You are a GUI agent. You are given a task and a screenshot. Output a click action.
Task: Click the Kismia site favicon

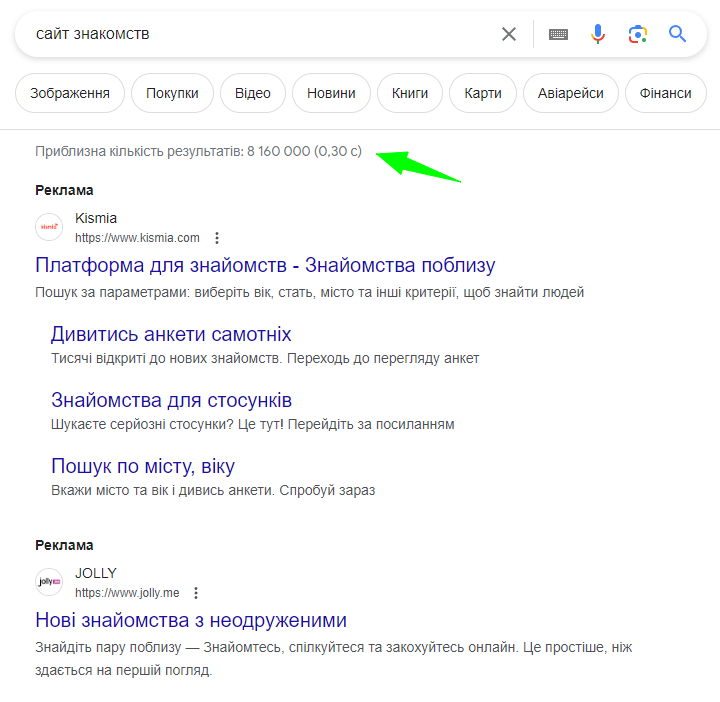[48, 228]
